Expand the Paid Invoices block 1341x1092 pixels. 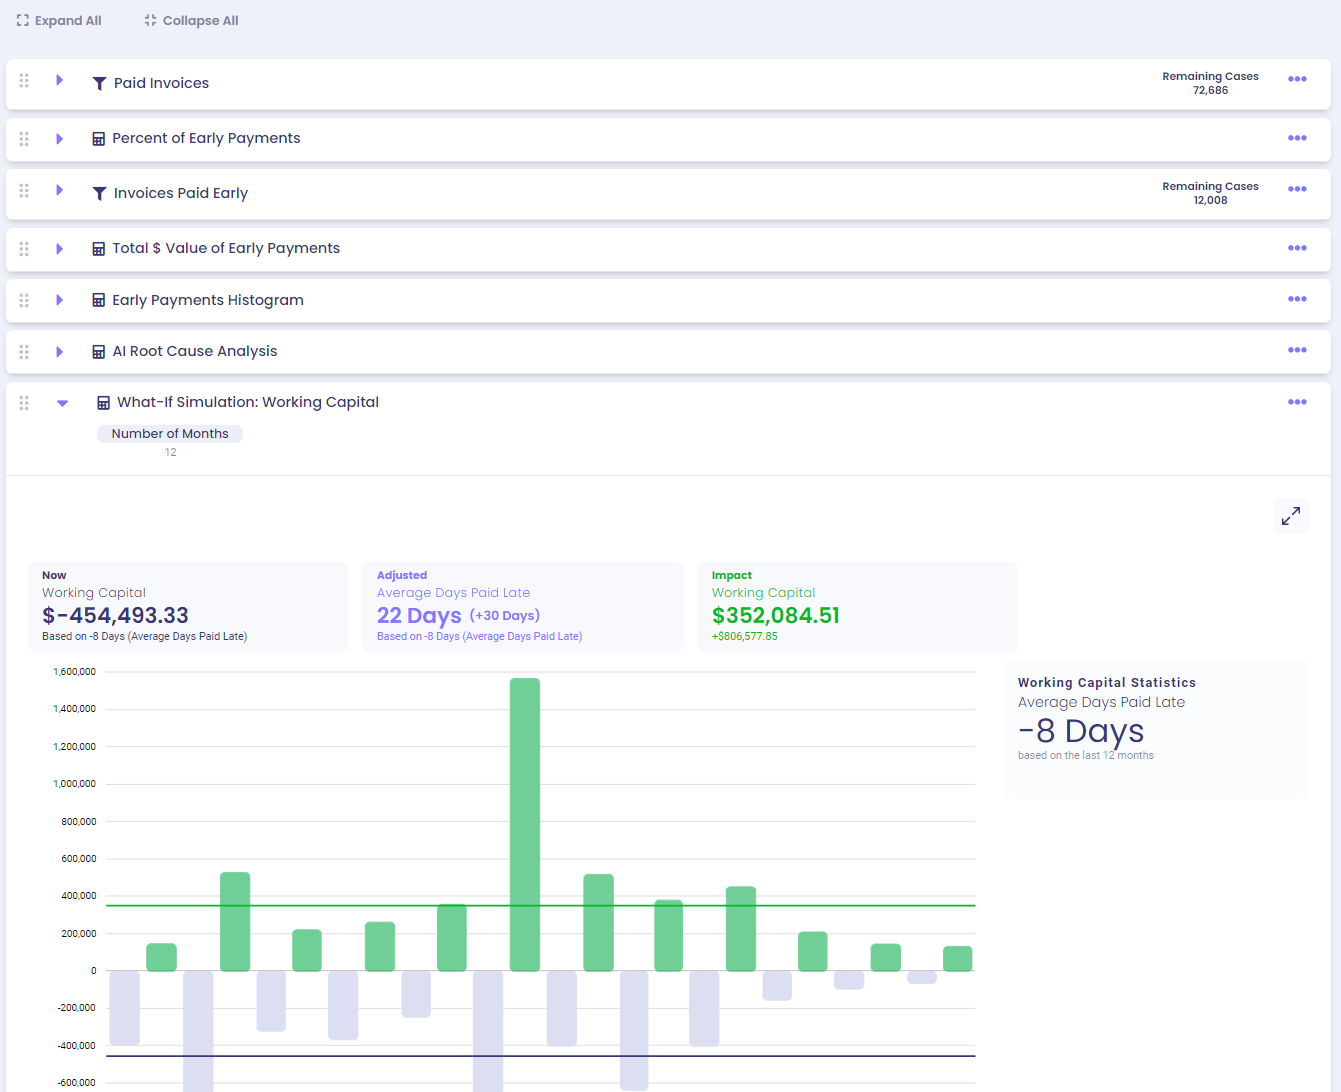(x=59, y=80)
